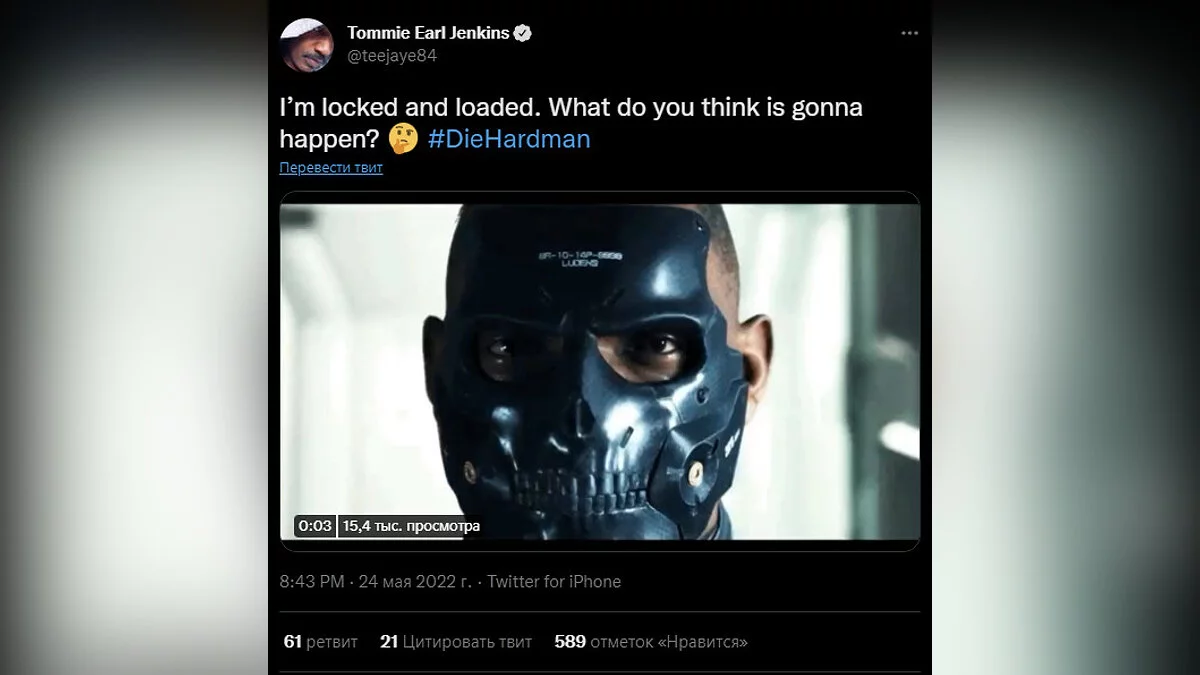
Task: Open the Tommie Earl Jenkins display name
Action: (x=427, y=33)
